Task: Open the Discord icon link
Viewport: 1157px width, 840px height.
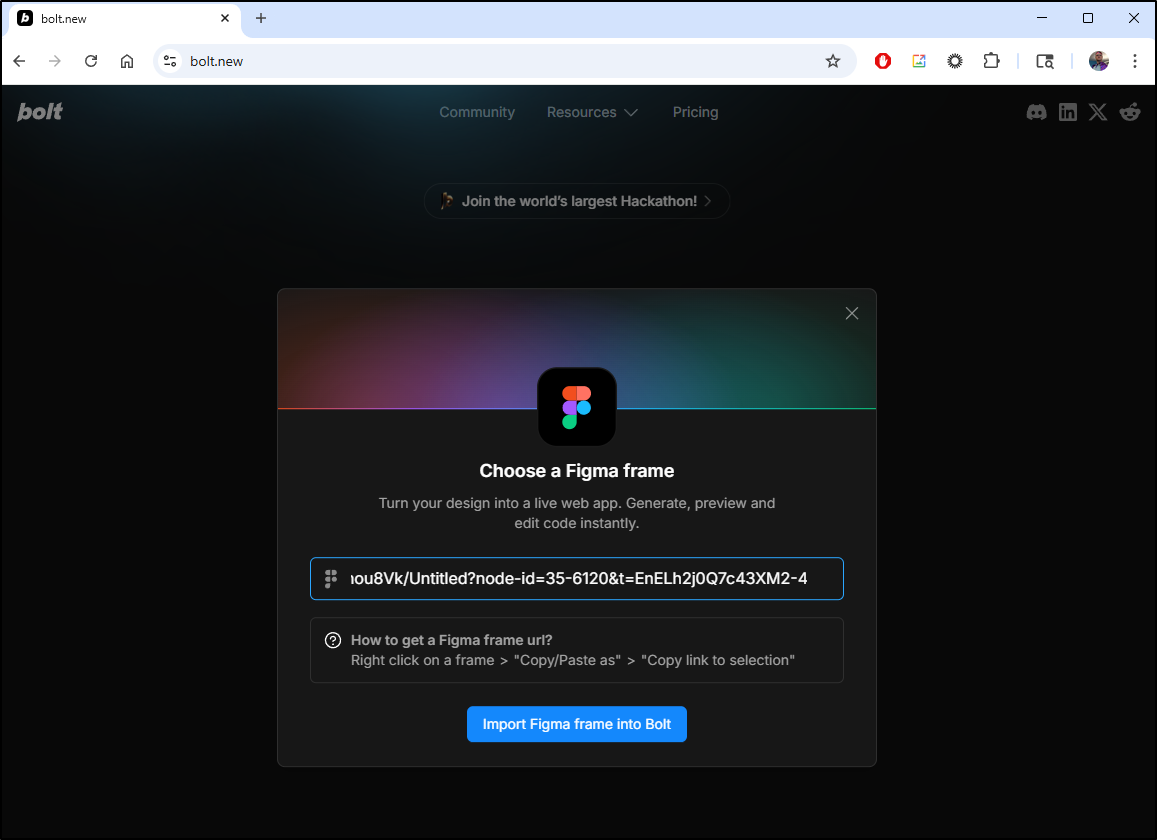Action: 1036,112
